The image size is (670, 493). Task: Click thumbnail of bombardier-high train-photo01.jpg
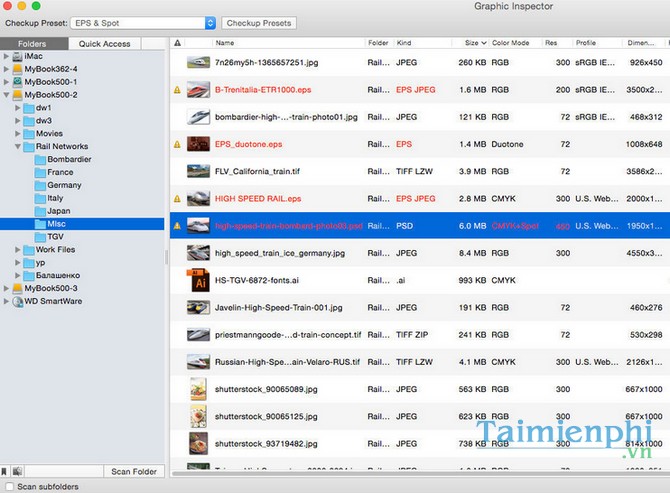198,117
